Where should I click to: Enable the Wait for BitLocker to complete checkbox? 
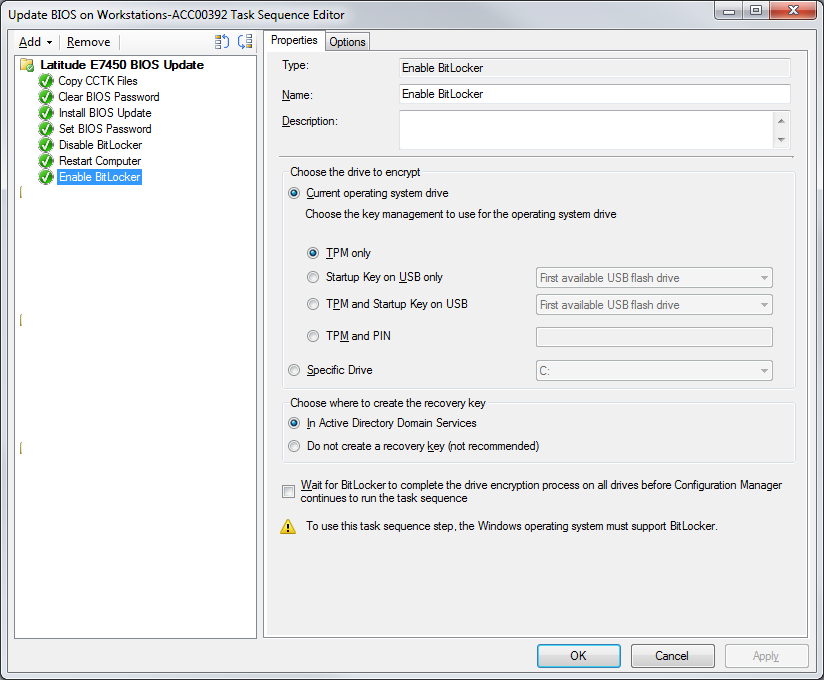(x=288, y=491)
